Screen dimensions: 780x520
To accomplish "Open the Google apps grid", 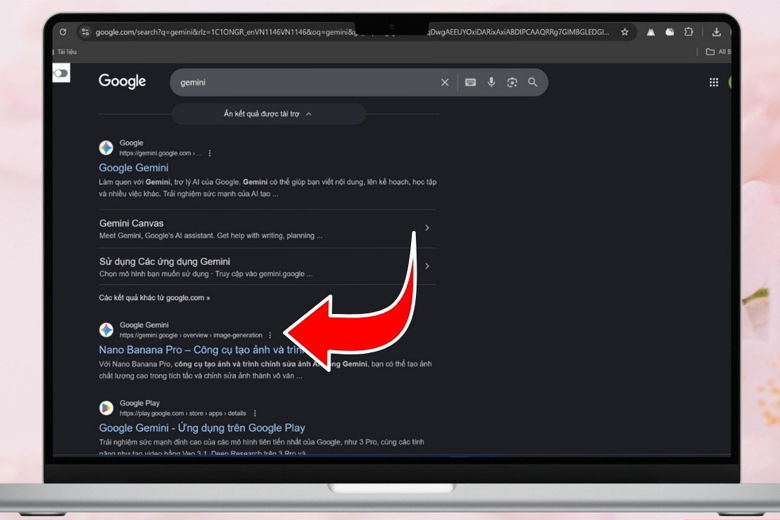I will 714,82.
